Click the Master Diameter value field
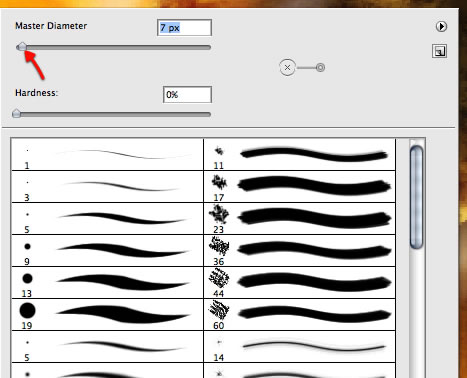 [184, 27]
